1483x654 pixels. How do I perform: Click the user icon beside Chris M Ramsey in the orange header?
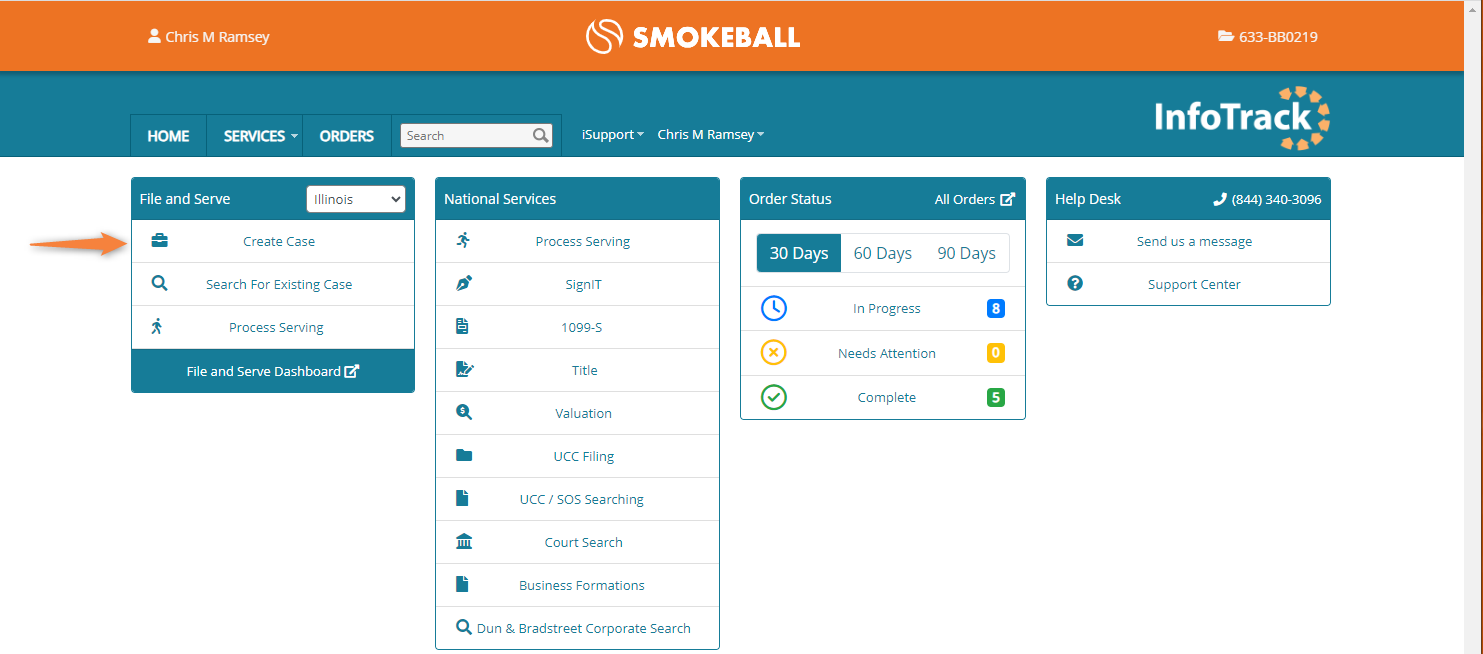pos(154,37)
